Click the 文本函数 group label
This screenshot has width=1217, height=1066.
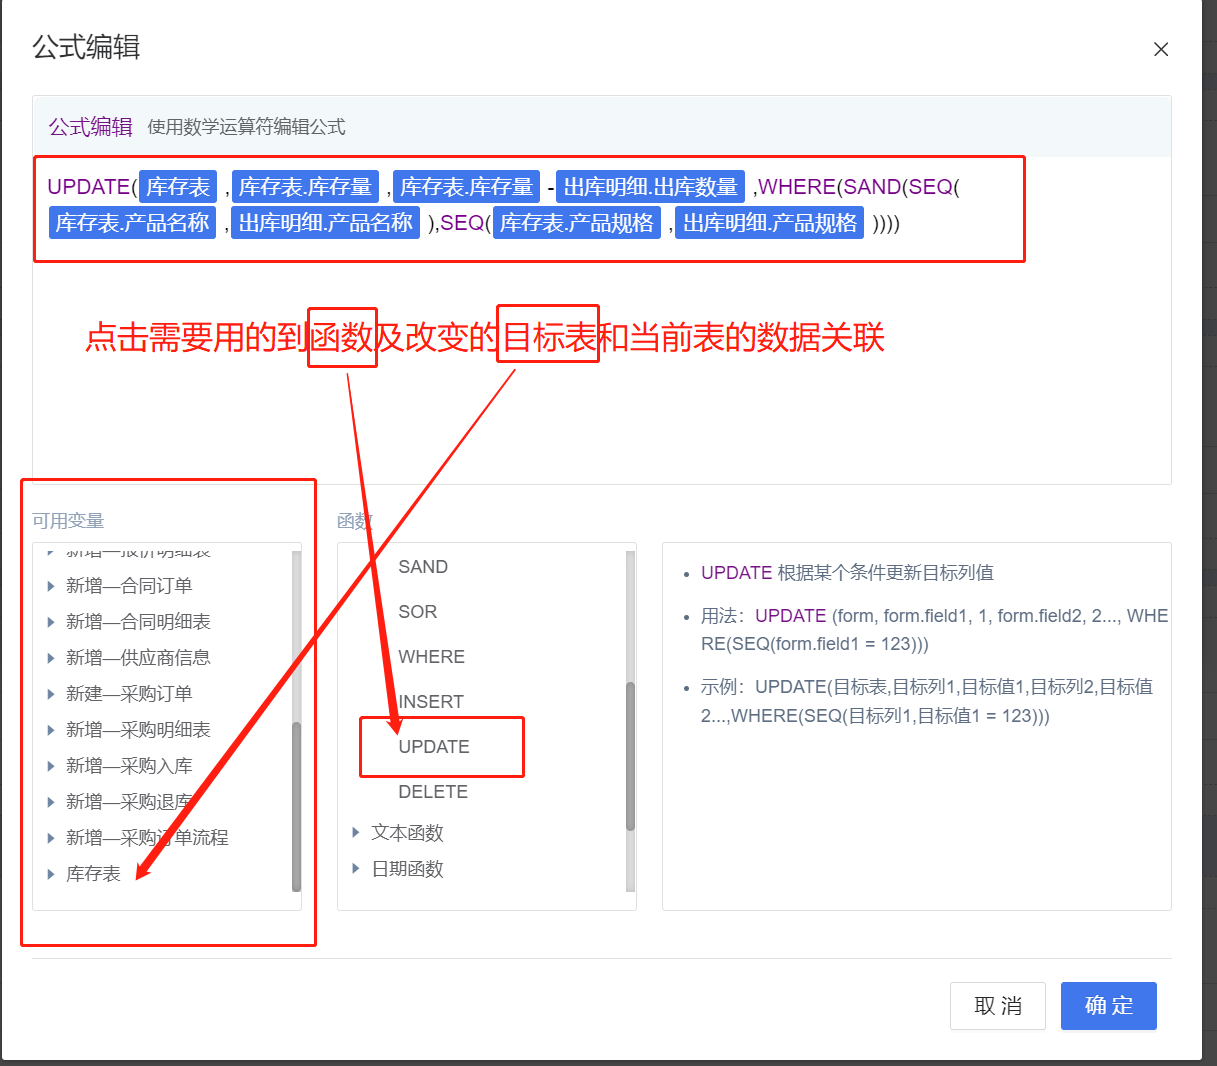(x=407, y=833)
